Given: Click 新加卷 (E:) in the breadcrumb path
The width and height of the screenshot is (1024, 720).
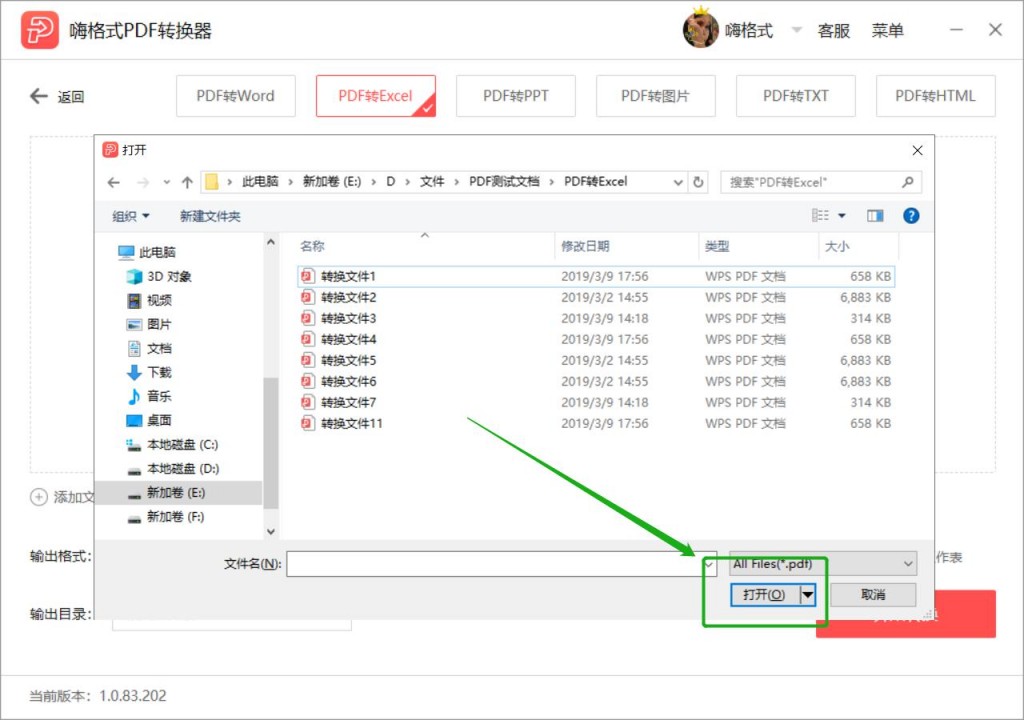Looking at the screenshot, I should tap(332, 182).
